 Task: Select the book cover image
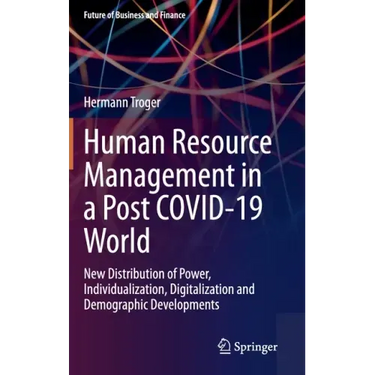[187, 187]
